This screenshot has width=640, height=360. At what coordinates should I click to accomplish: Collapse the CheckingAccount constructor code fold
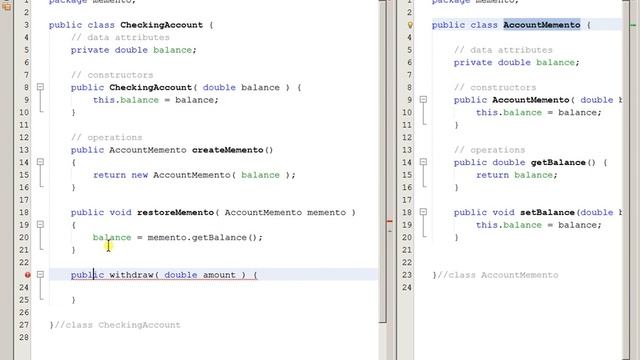[40, 87]
